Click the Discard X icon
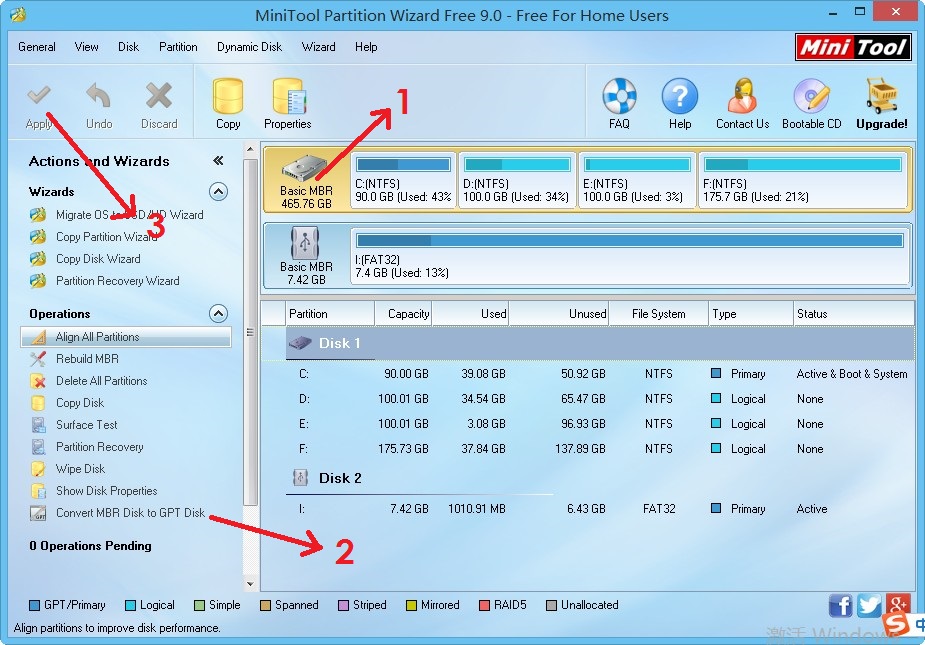 coord(159,95)
